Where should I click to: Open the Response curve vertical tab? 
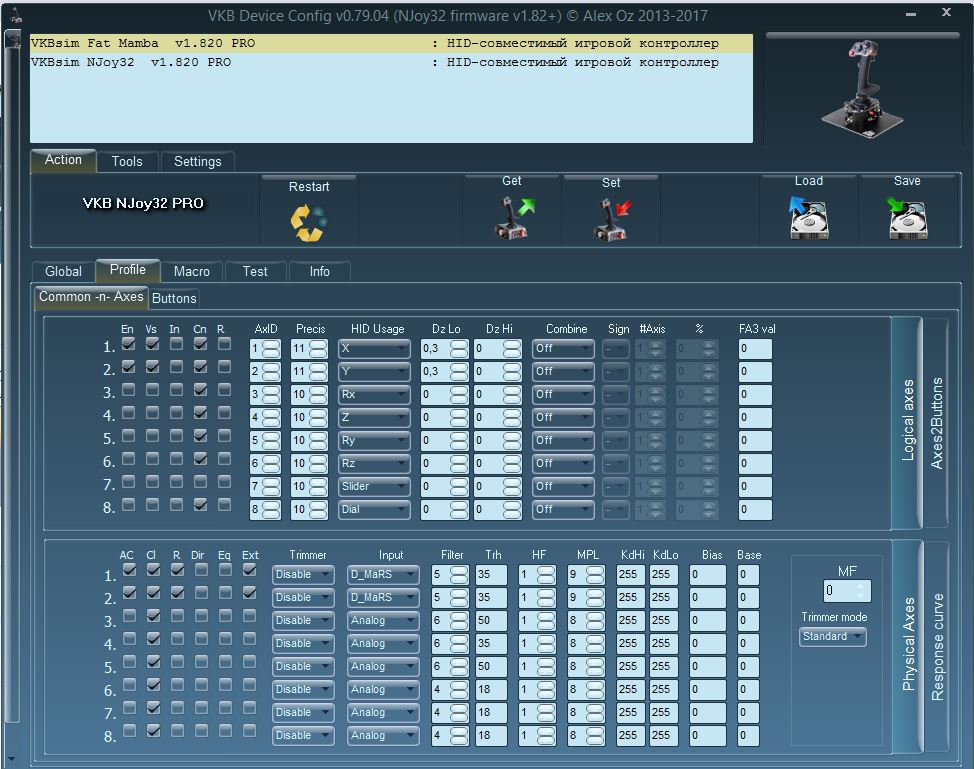coord(937,647)
